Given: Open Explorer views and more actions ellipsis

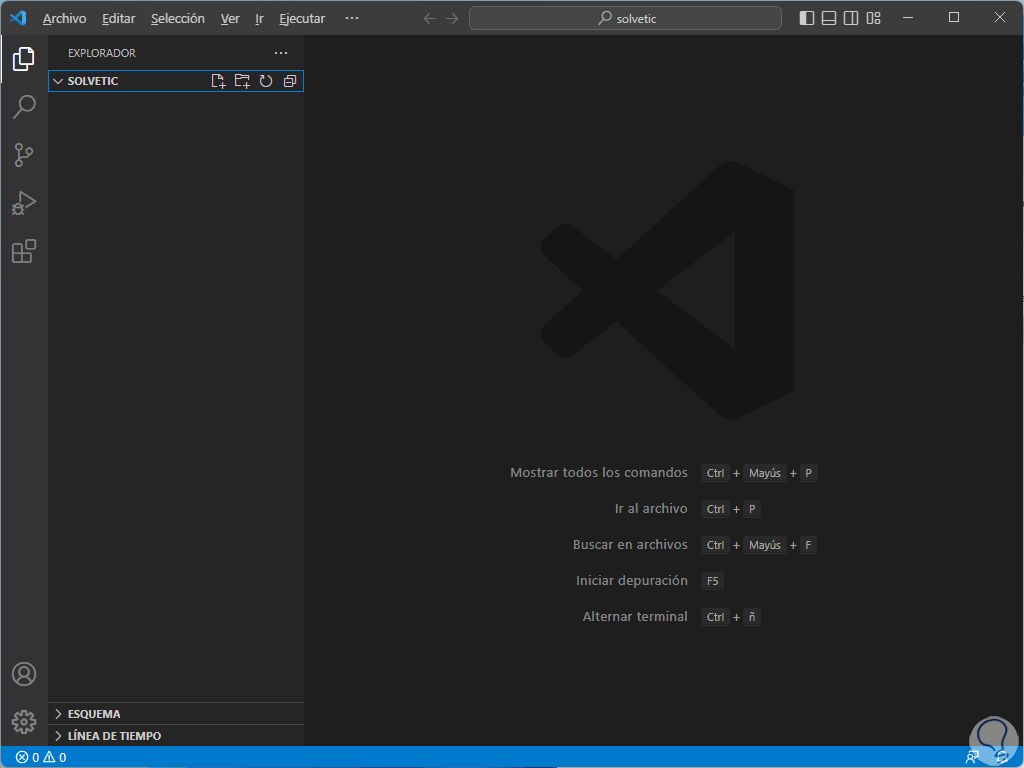Looking at the screenshot, I should click(x=281, y=53).
